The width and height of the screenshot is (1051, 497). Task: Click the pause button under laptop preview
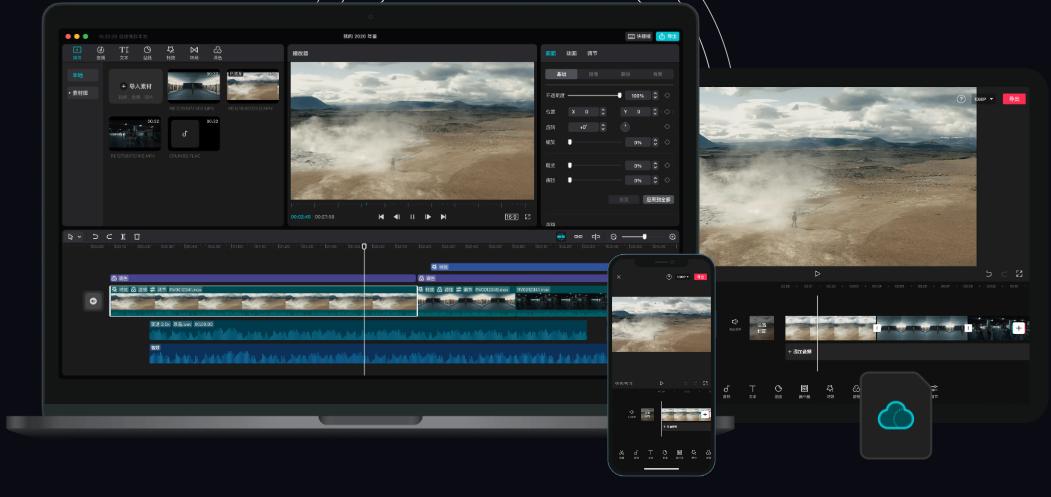tap(412, 216)
